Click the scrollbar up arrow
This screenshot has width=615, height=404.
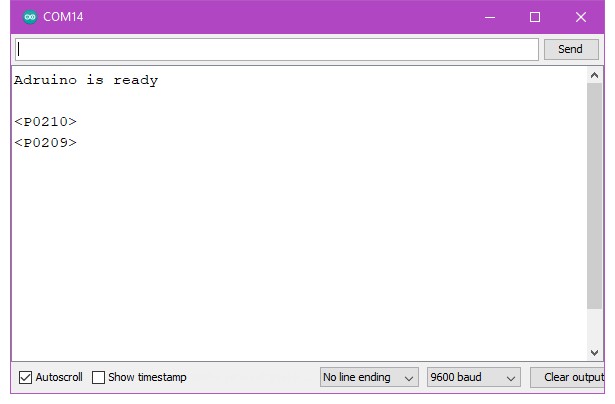(x=595, y=75)
